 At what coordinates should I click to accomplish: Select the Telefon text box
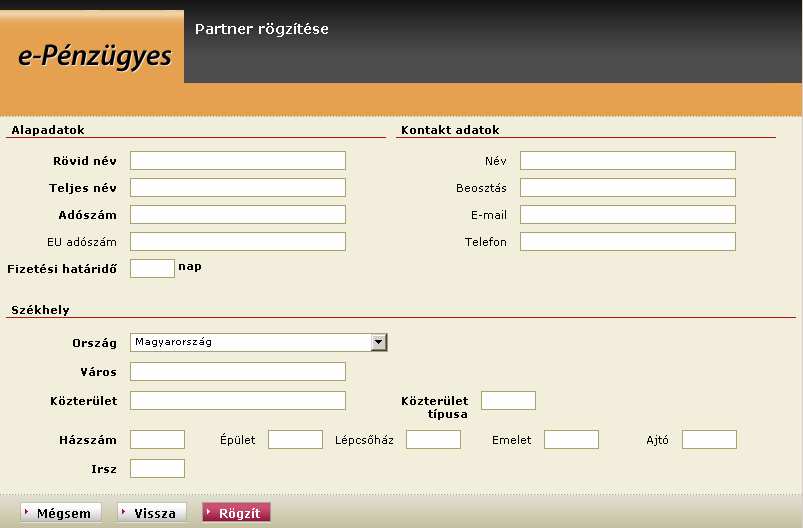(x=628, y=242)
